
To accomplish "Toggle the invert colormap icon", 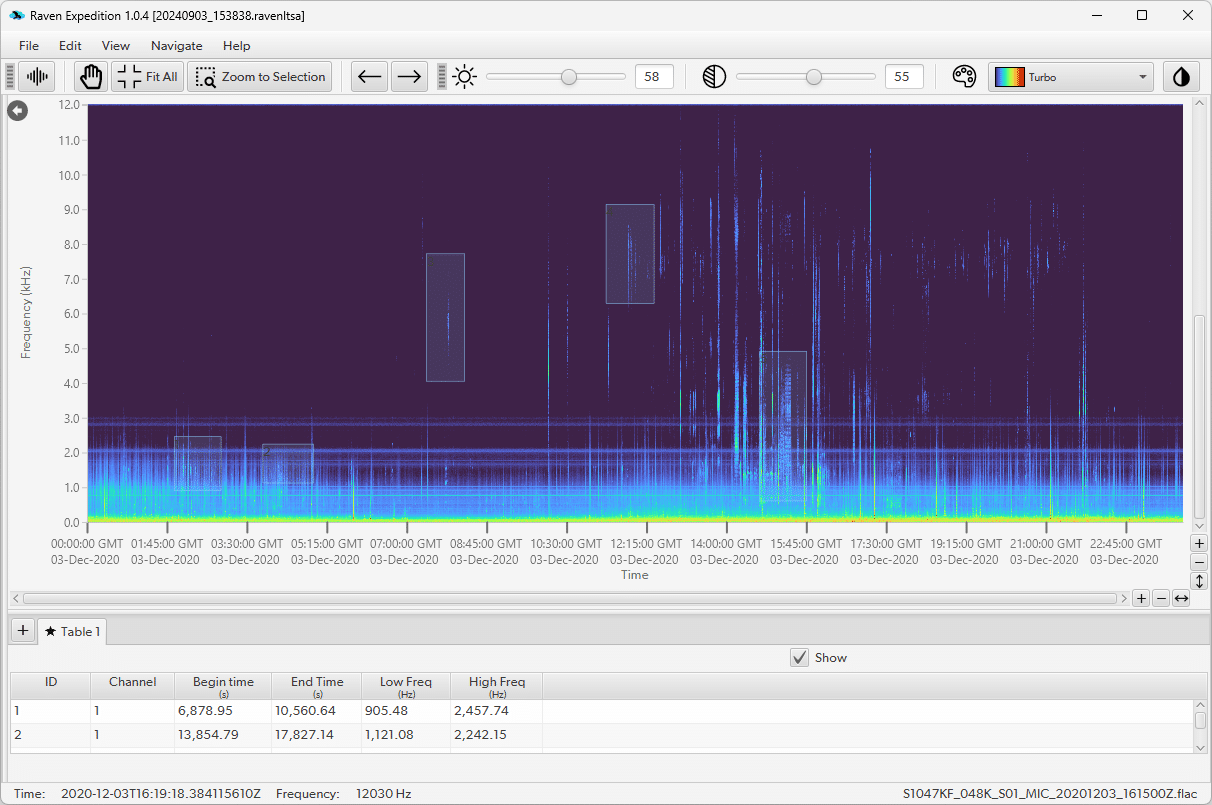I will (1182, 77).
